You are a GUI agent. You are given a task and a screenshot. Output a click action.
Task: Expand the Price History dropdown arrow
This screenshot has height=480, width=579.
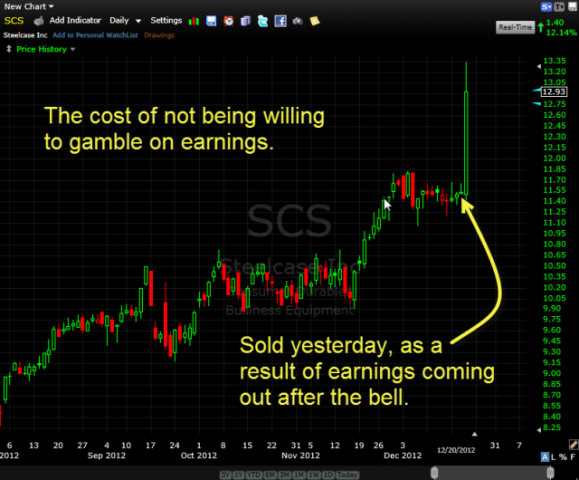[x=73, y=49]
